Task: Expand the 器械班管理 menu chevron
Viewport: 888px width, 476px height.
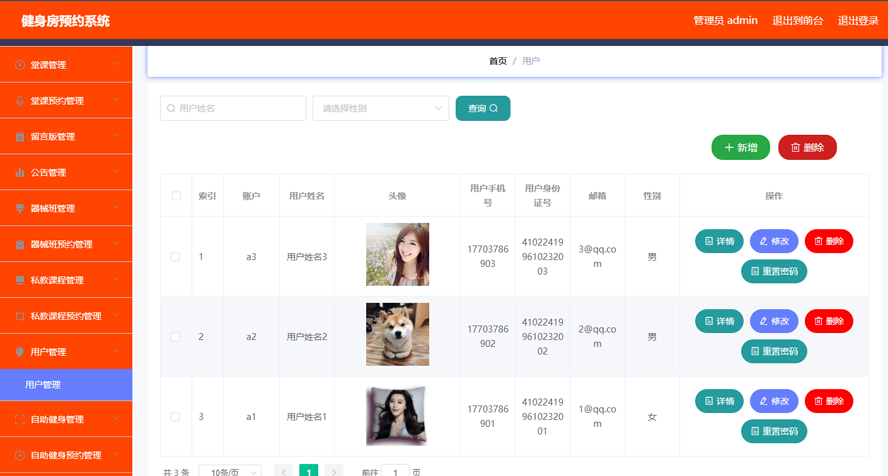Action: coord(116,207)
